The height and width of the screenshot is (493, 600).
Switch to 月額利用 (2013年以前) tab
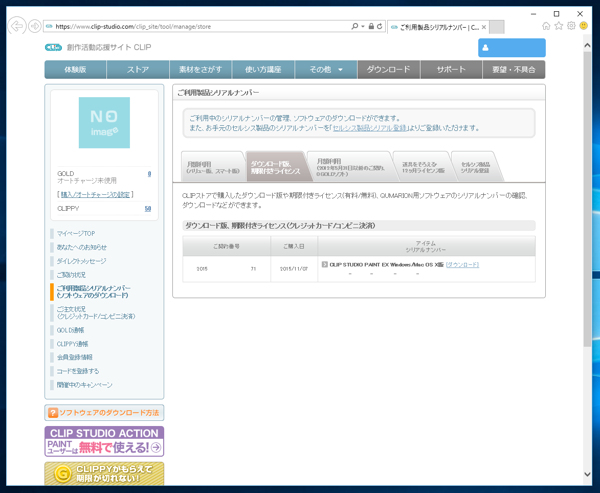351,167
